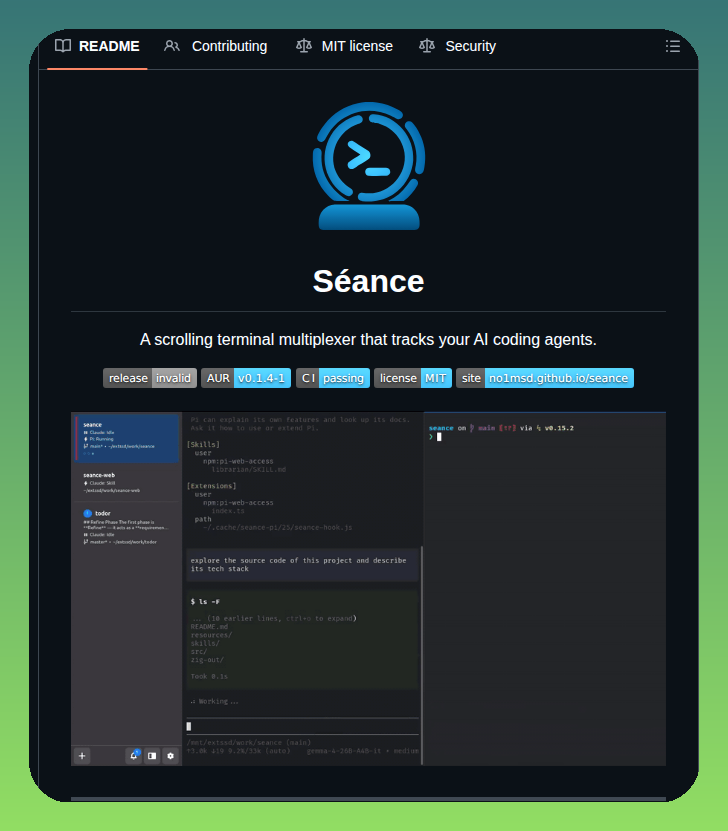The image size is (728, 831).
Task: Open the CI passing badge
Action: click(333, 378)
